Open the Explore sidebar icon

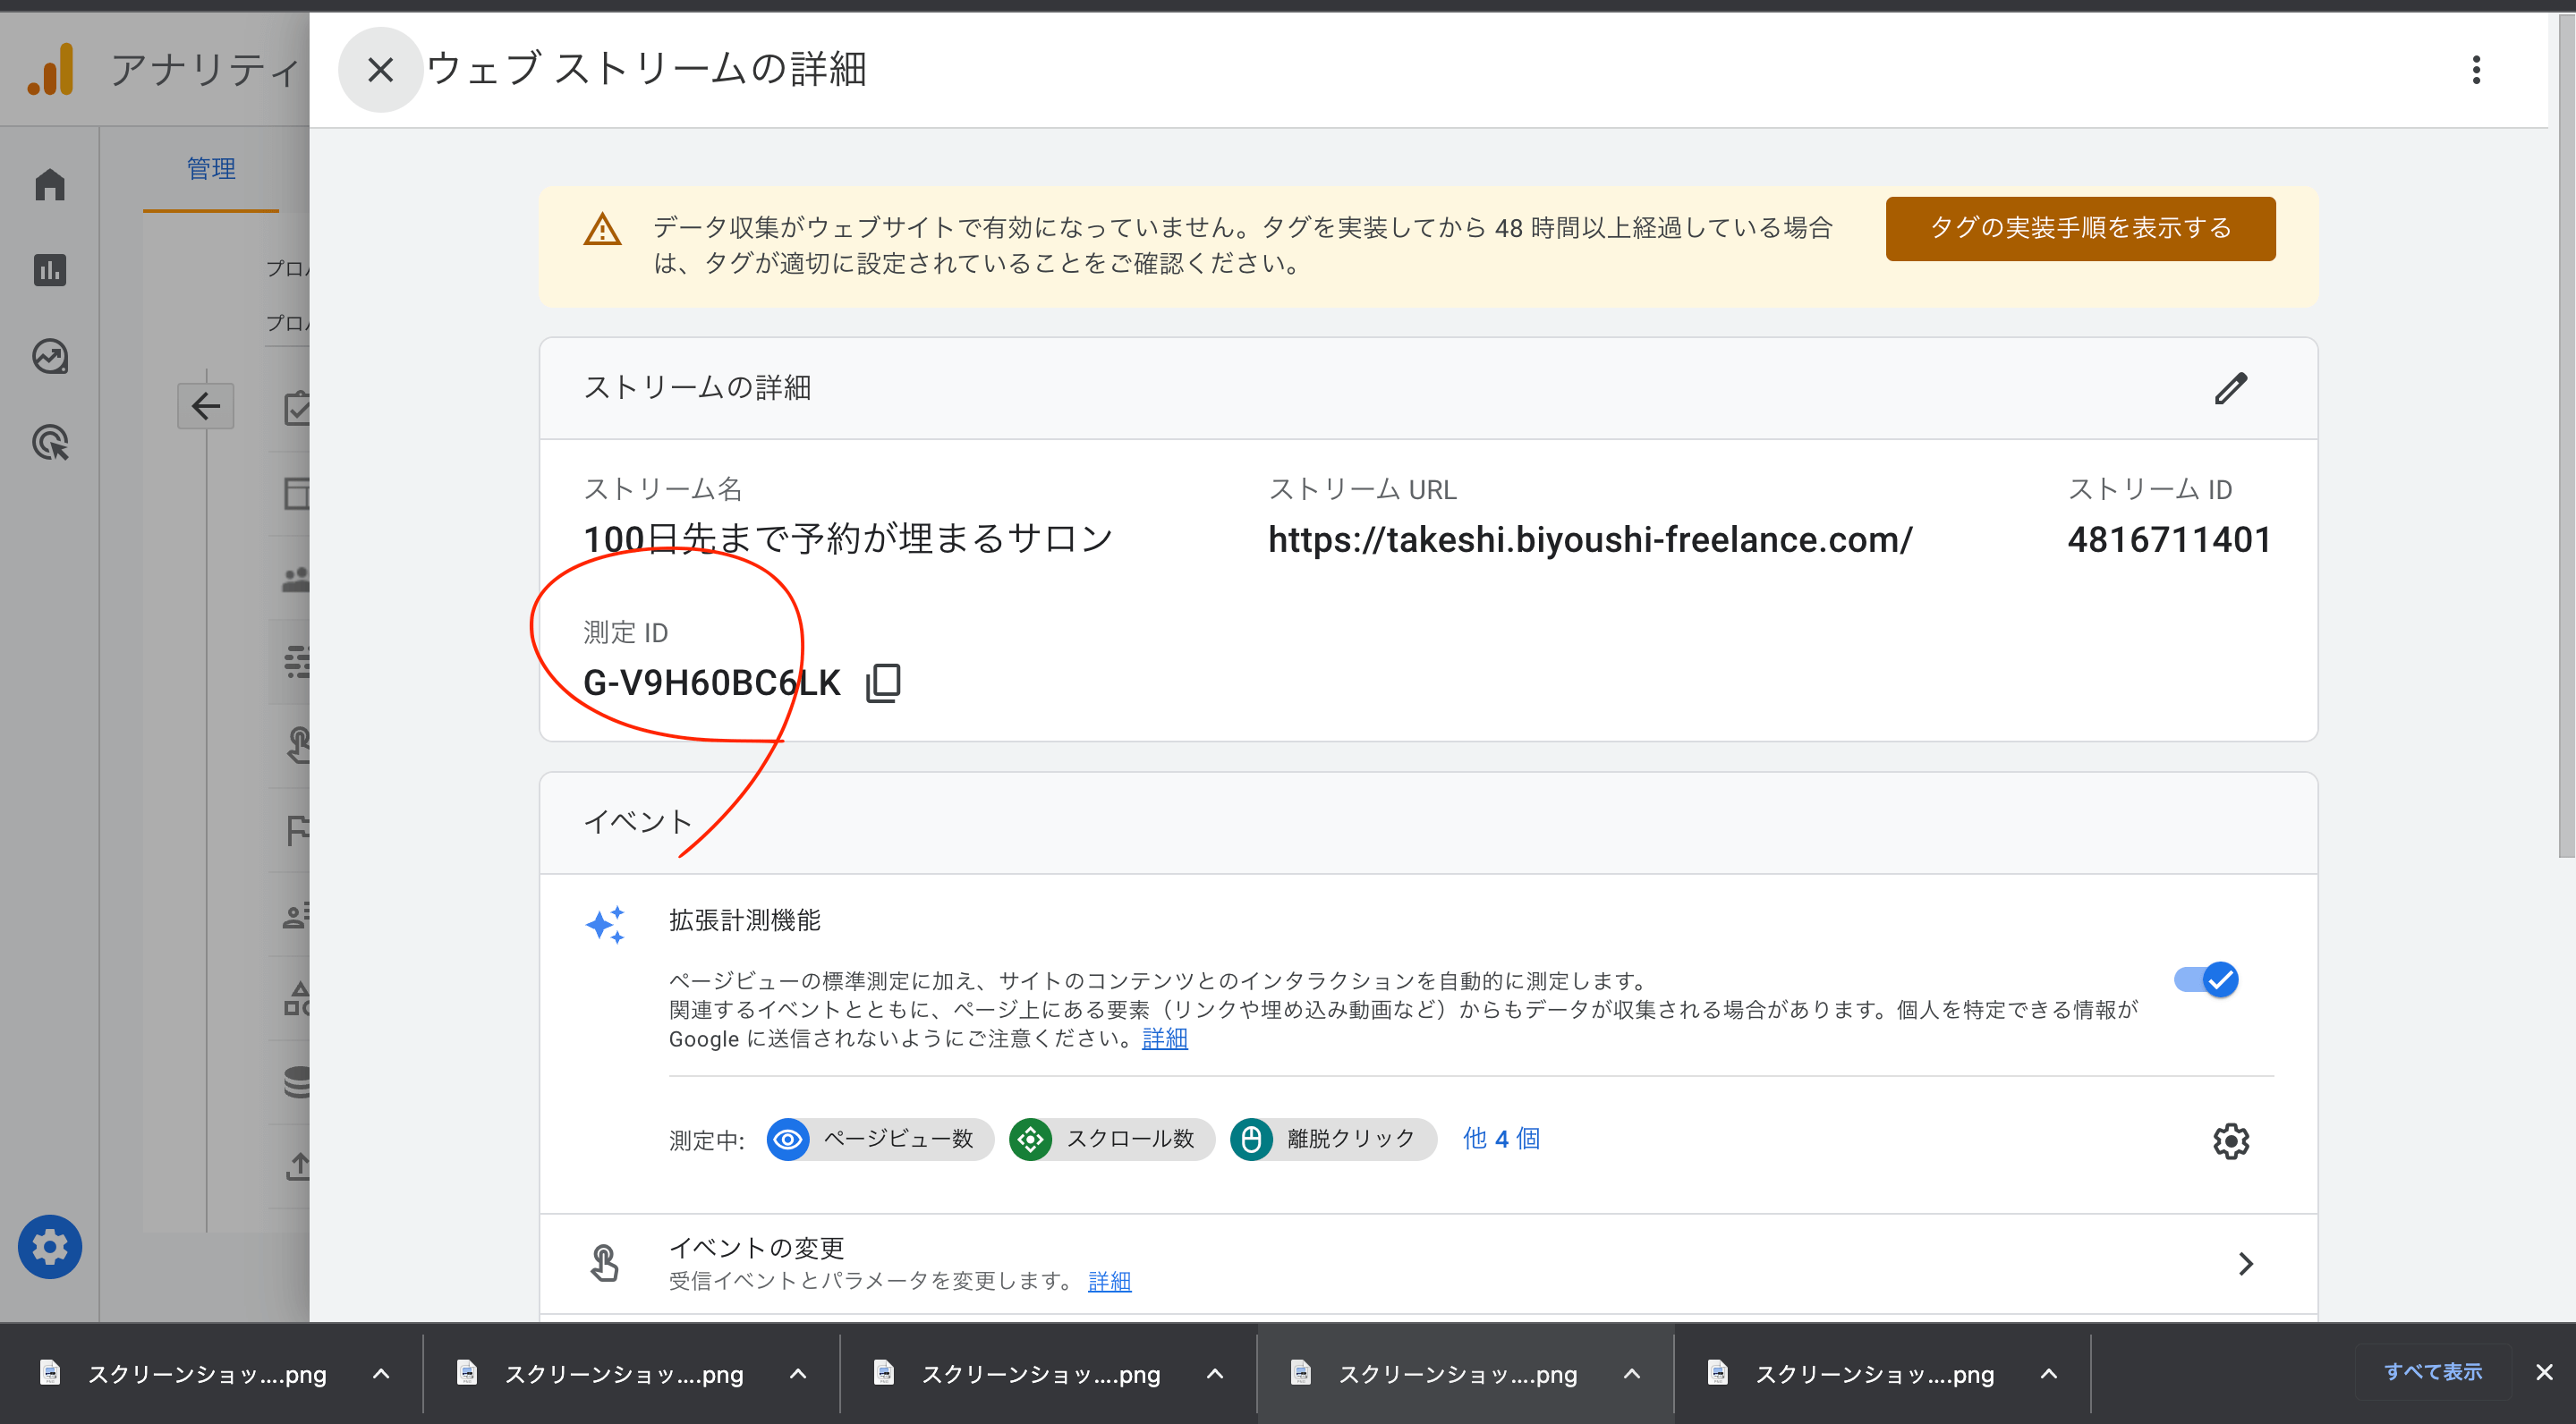click(x=50, y=357)
